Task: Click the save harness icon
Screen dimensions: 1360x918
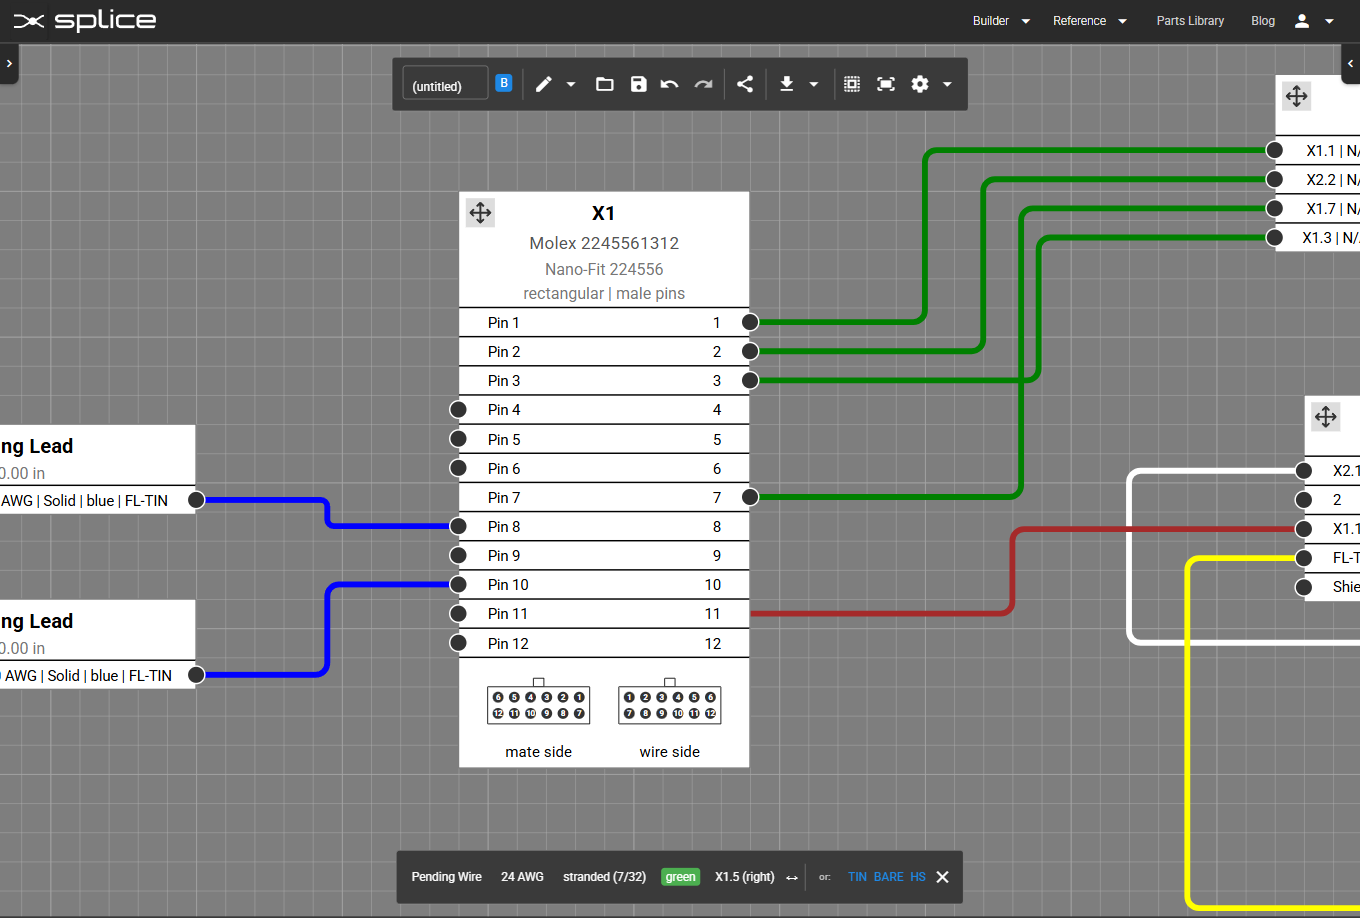Action: [639, 84]
